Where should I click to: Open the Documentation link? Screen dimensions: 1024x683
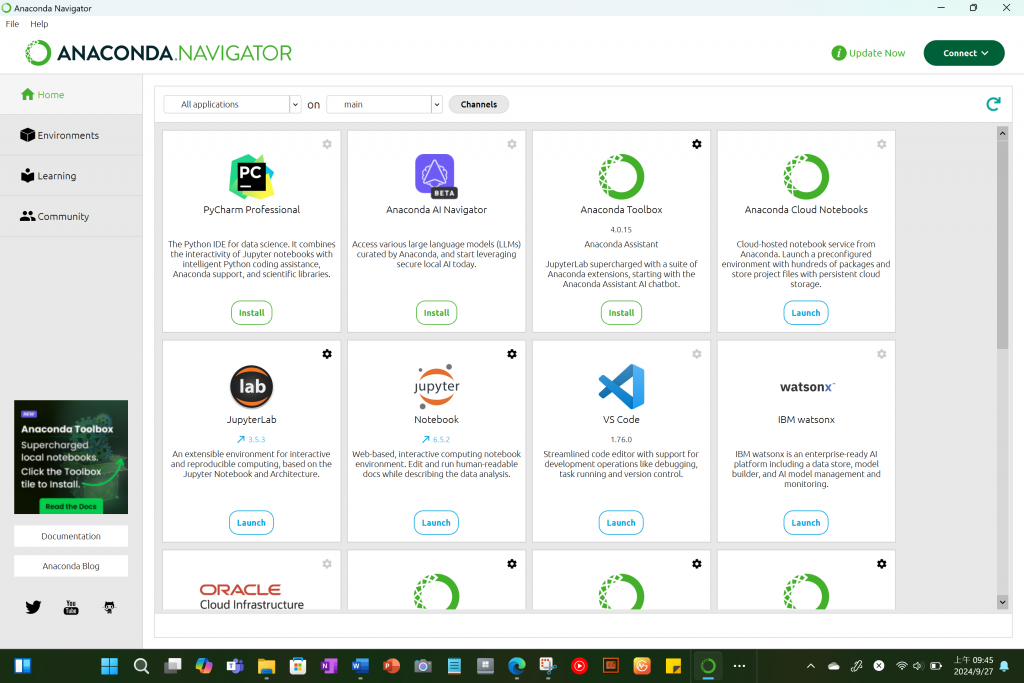[71, 536]
